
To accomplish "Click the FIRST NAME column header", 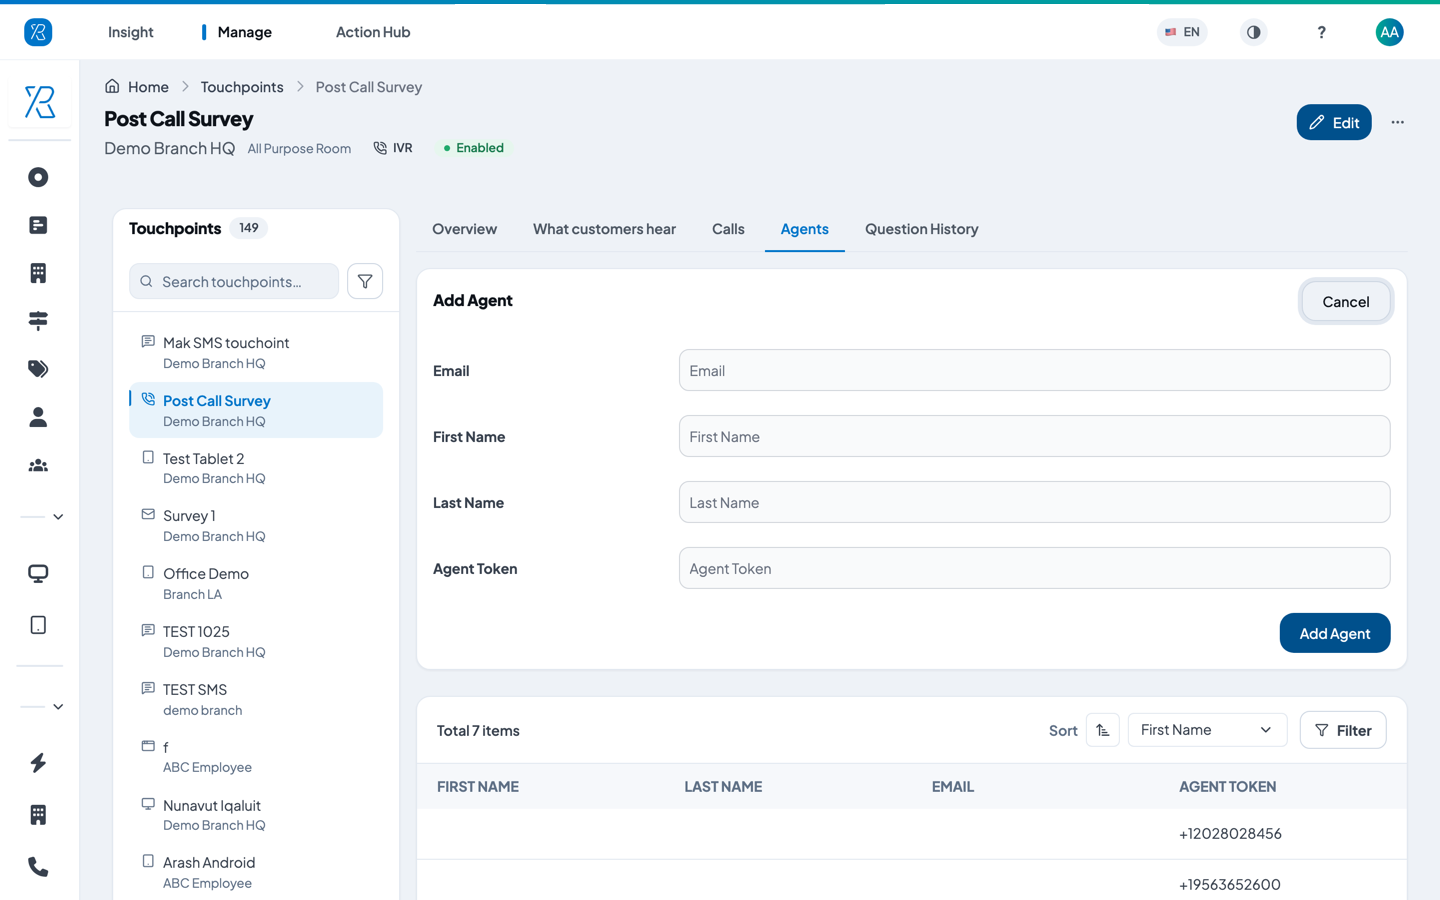I will click(x=478, y=787).
